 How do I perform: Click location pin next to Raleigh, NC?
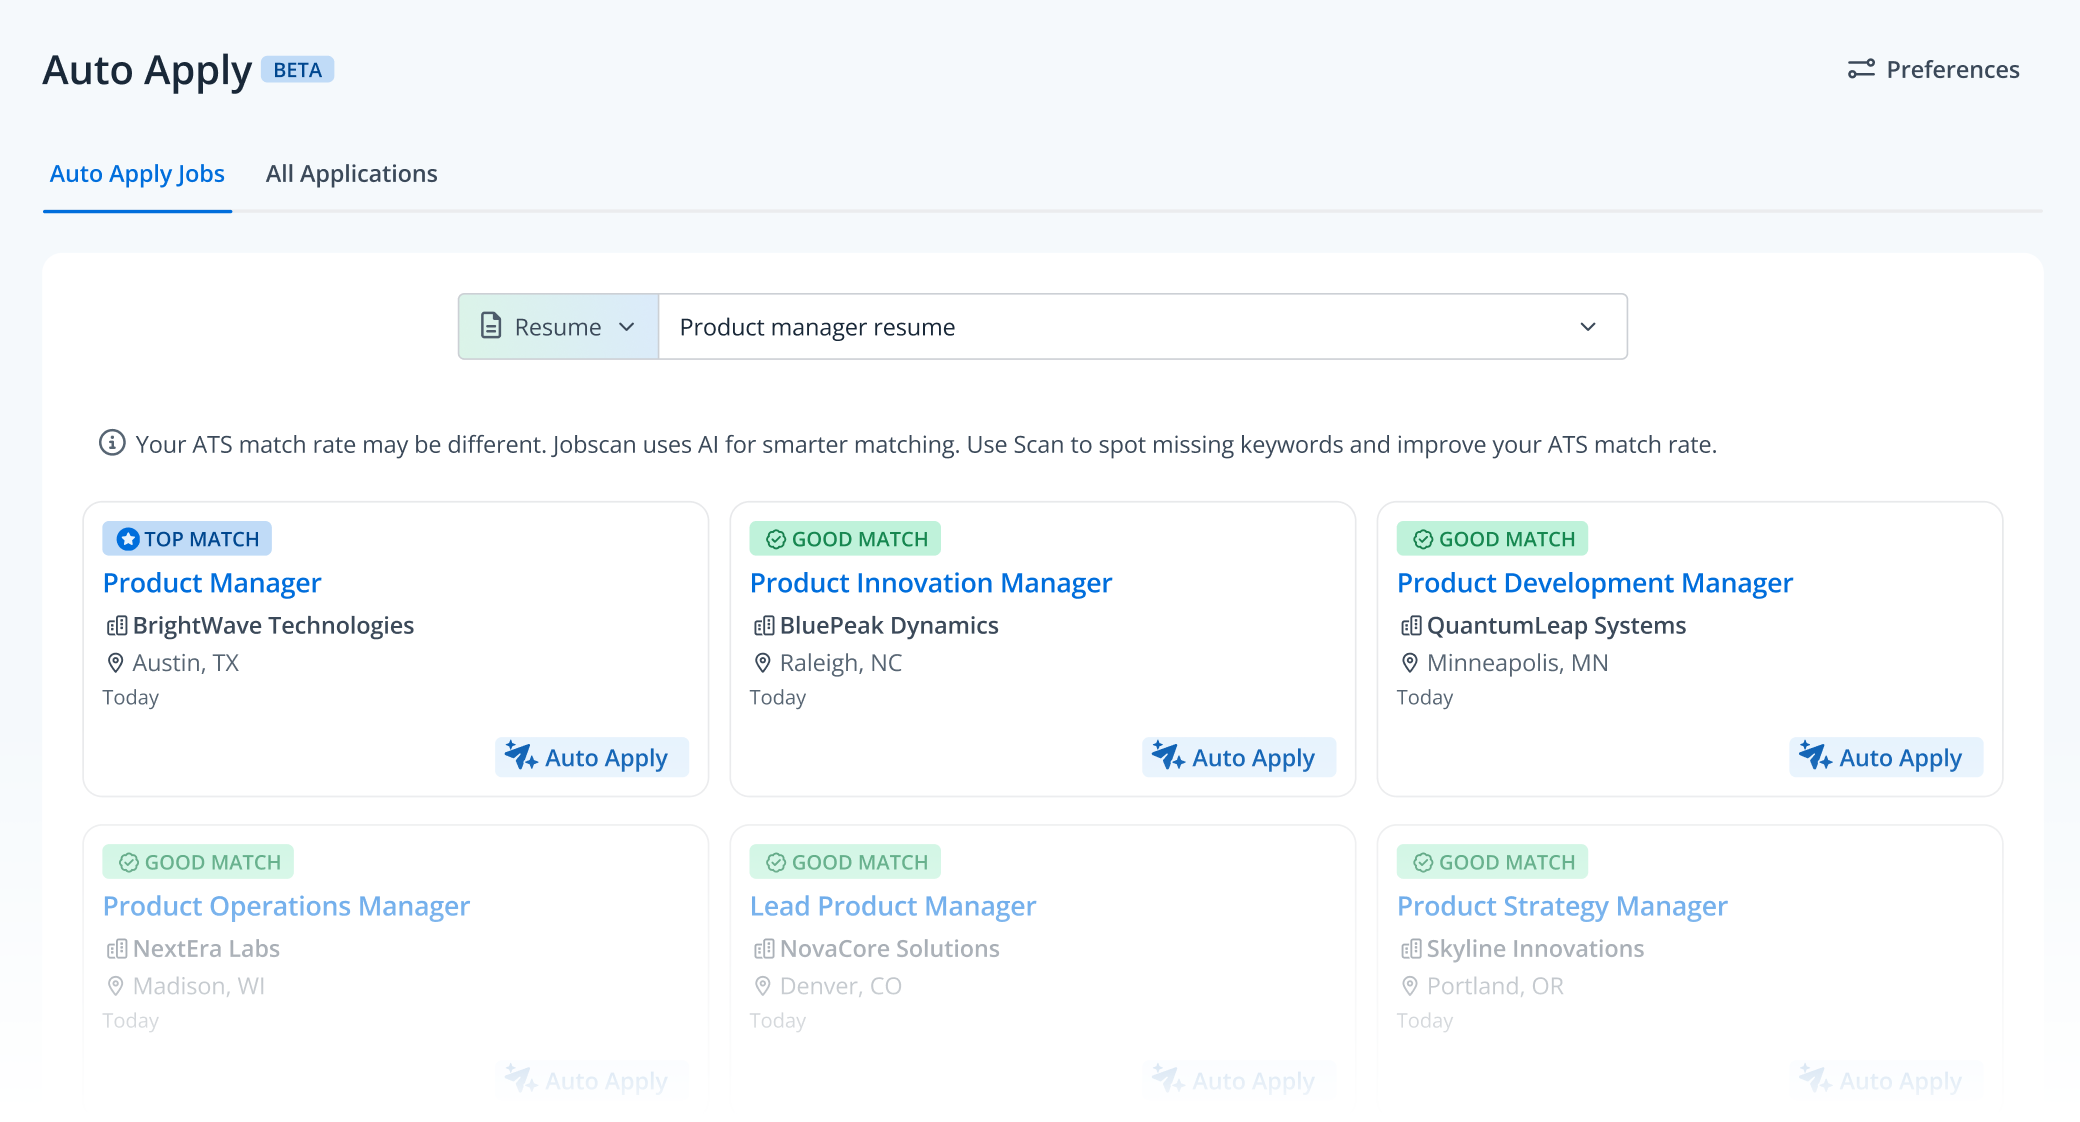click(x=763, y=663)
